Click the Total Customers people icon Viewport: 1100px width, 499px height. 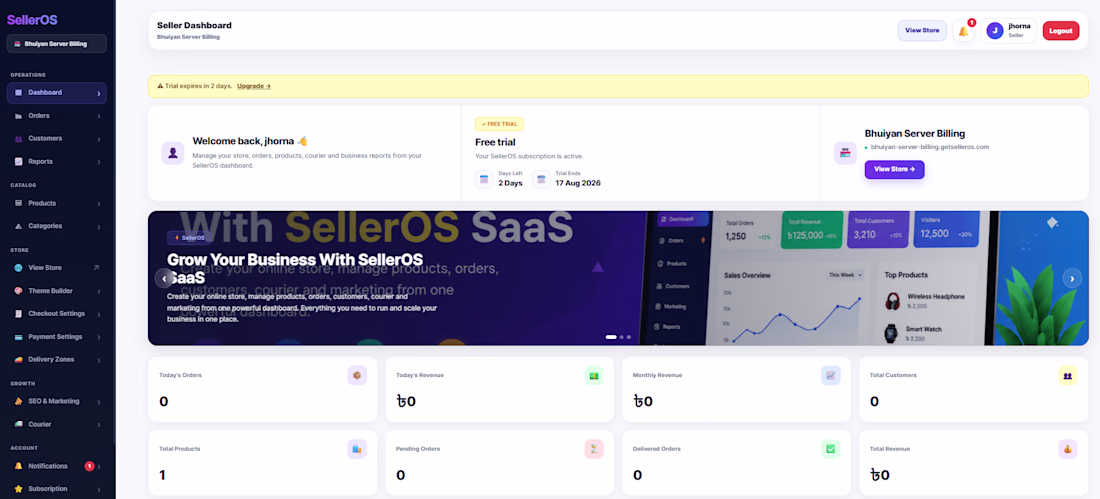[1068, 375]
